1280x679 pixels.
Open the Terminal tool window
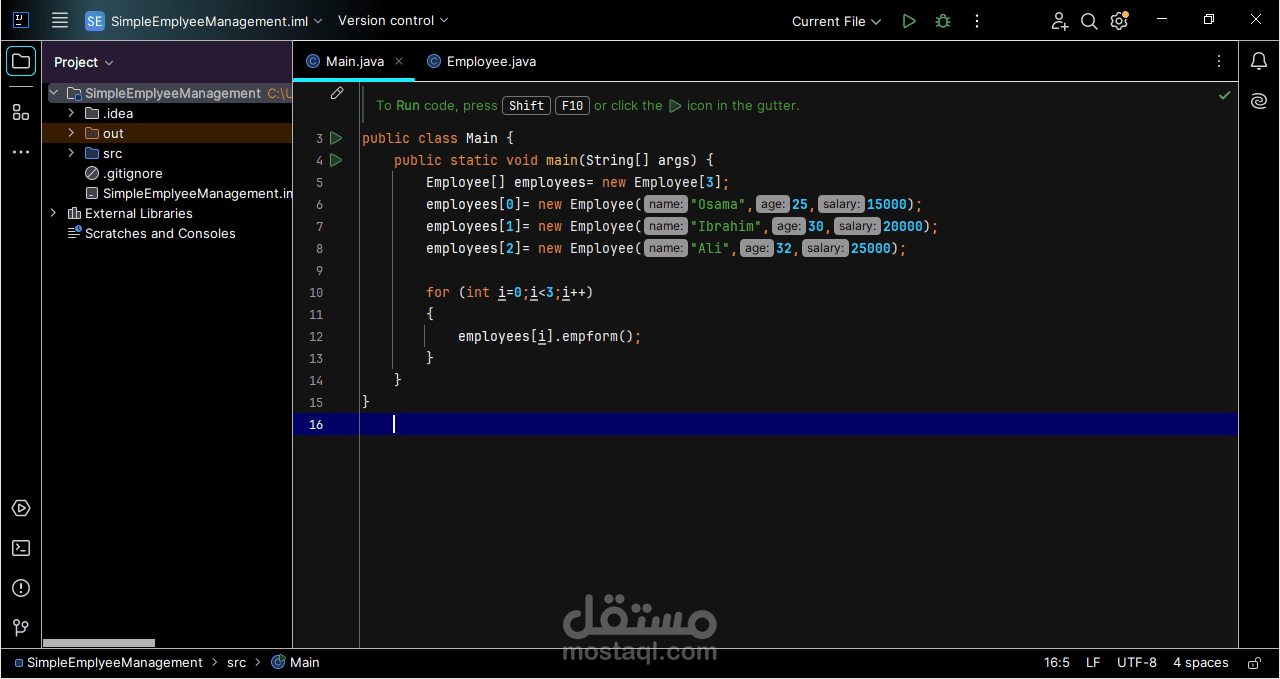point(21,548)
